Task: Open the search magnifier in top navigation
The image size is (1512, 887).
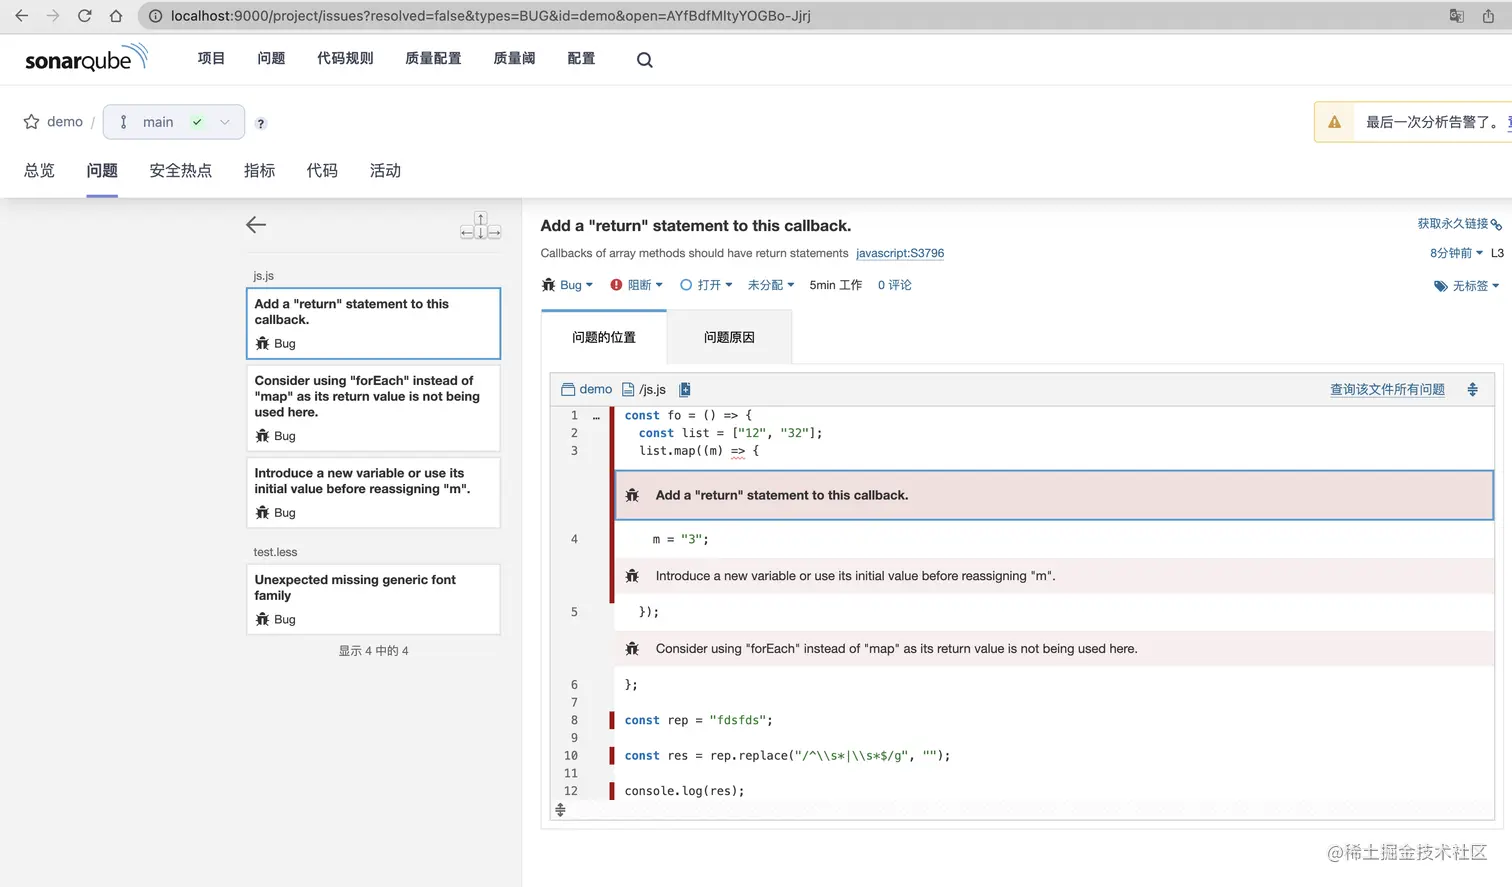Action: click(645, 60)
